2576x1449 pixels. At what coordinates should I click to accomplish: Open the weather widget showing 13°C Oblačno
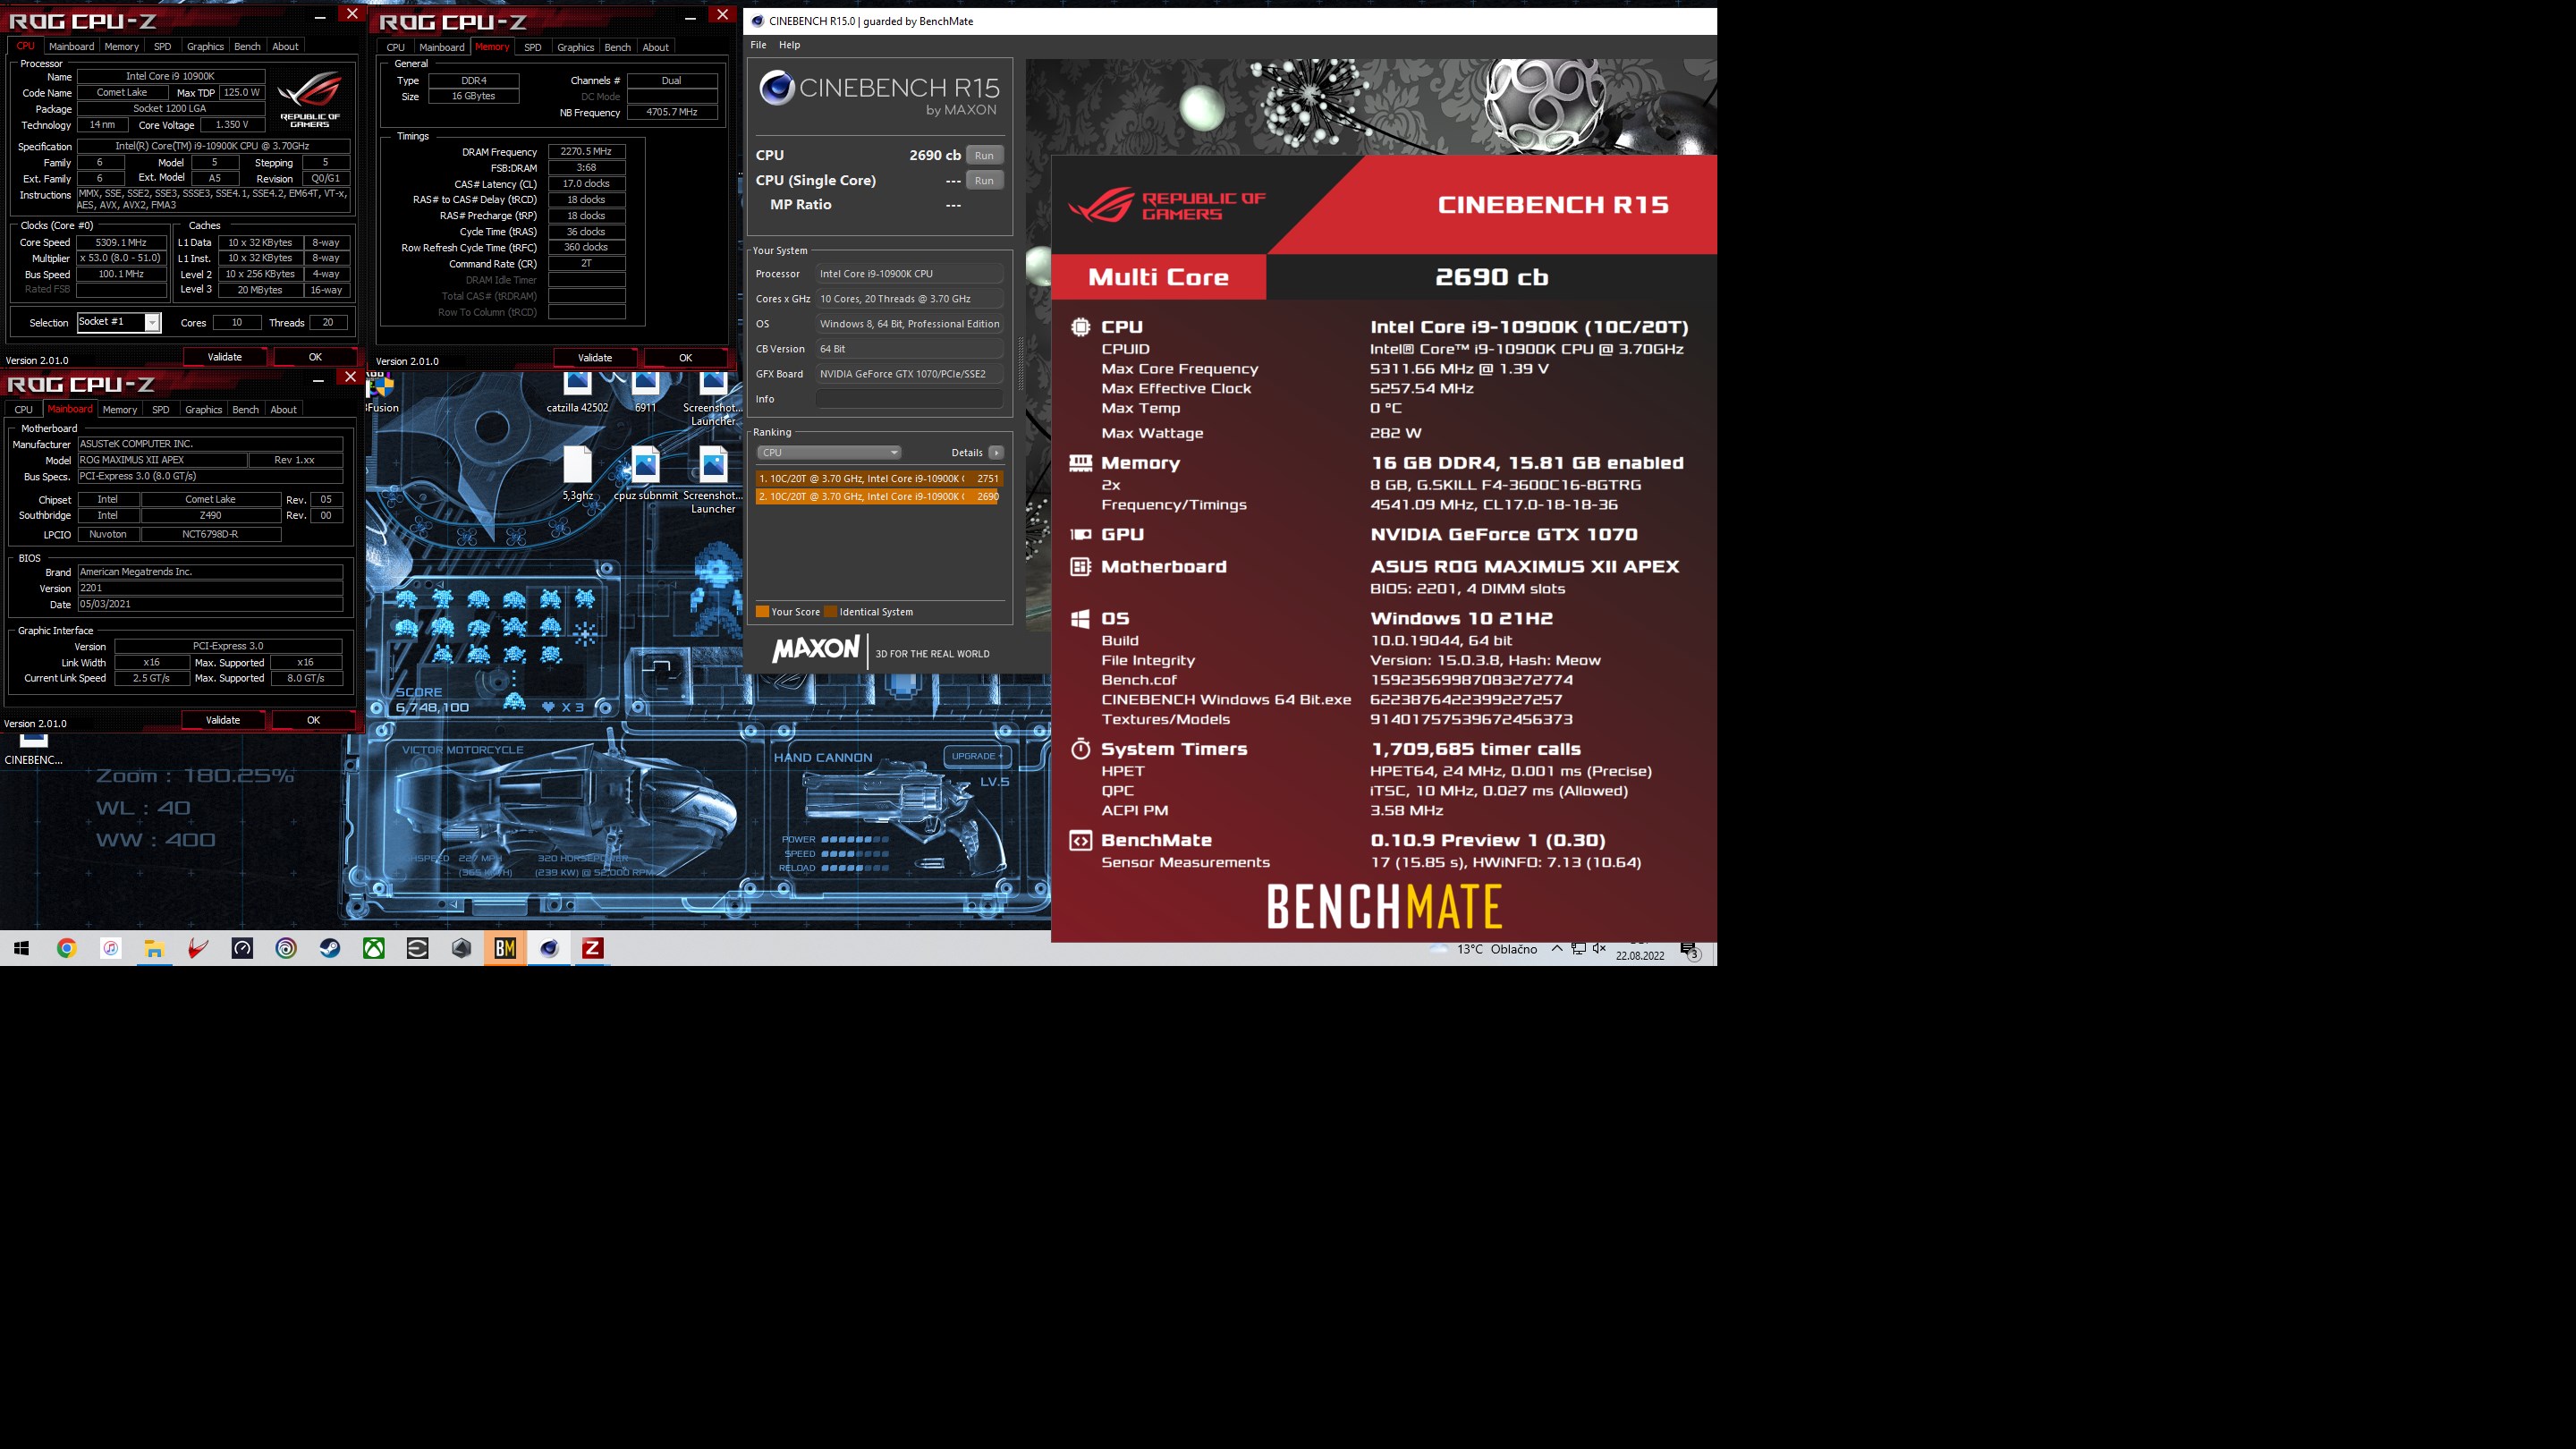(1484, 949)
